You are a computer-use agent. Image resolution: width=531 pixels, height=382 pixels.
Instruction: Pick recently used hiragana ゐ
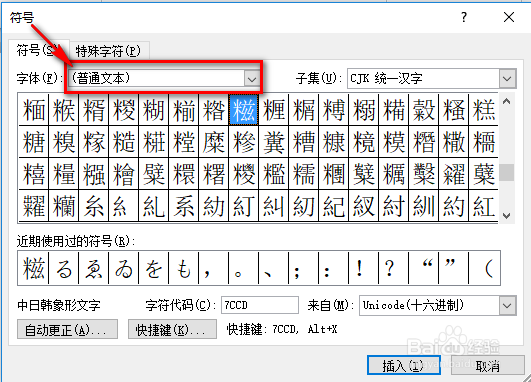(x=124, y=268)
